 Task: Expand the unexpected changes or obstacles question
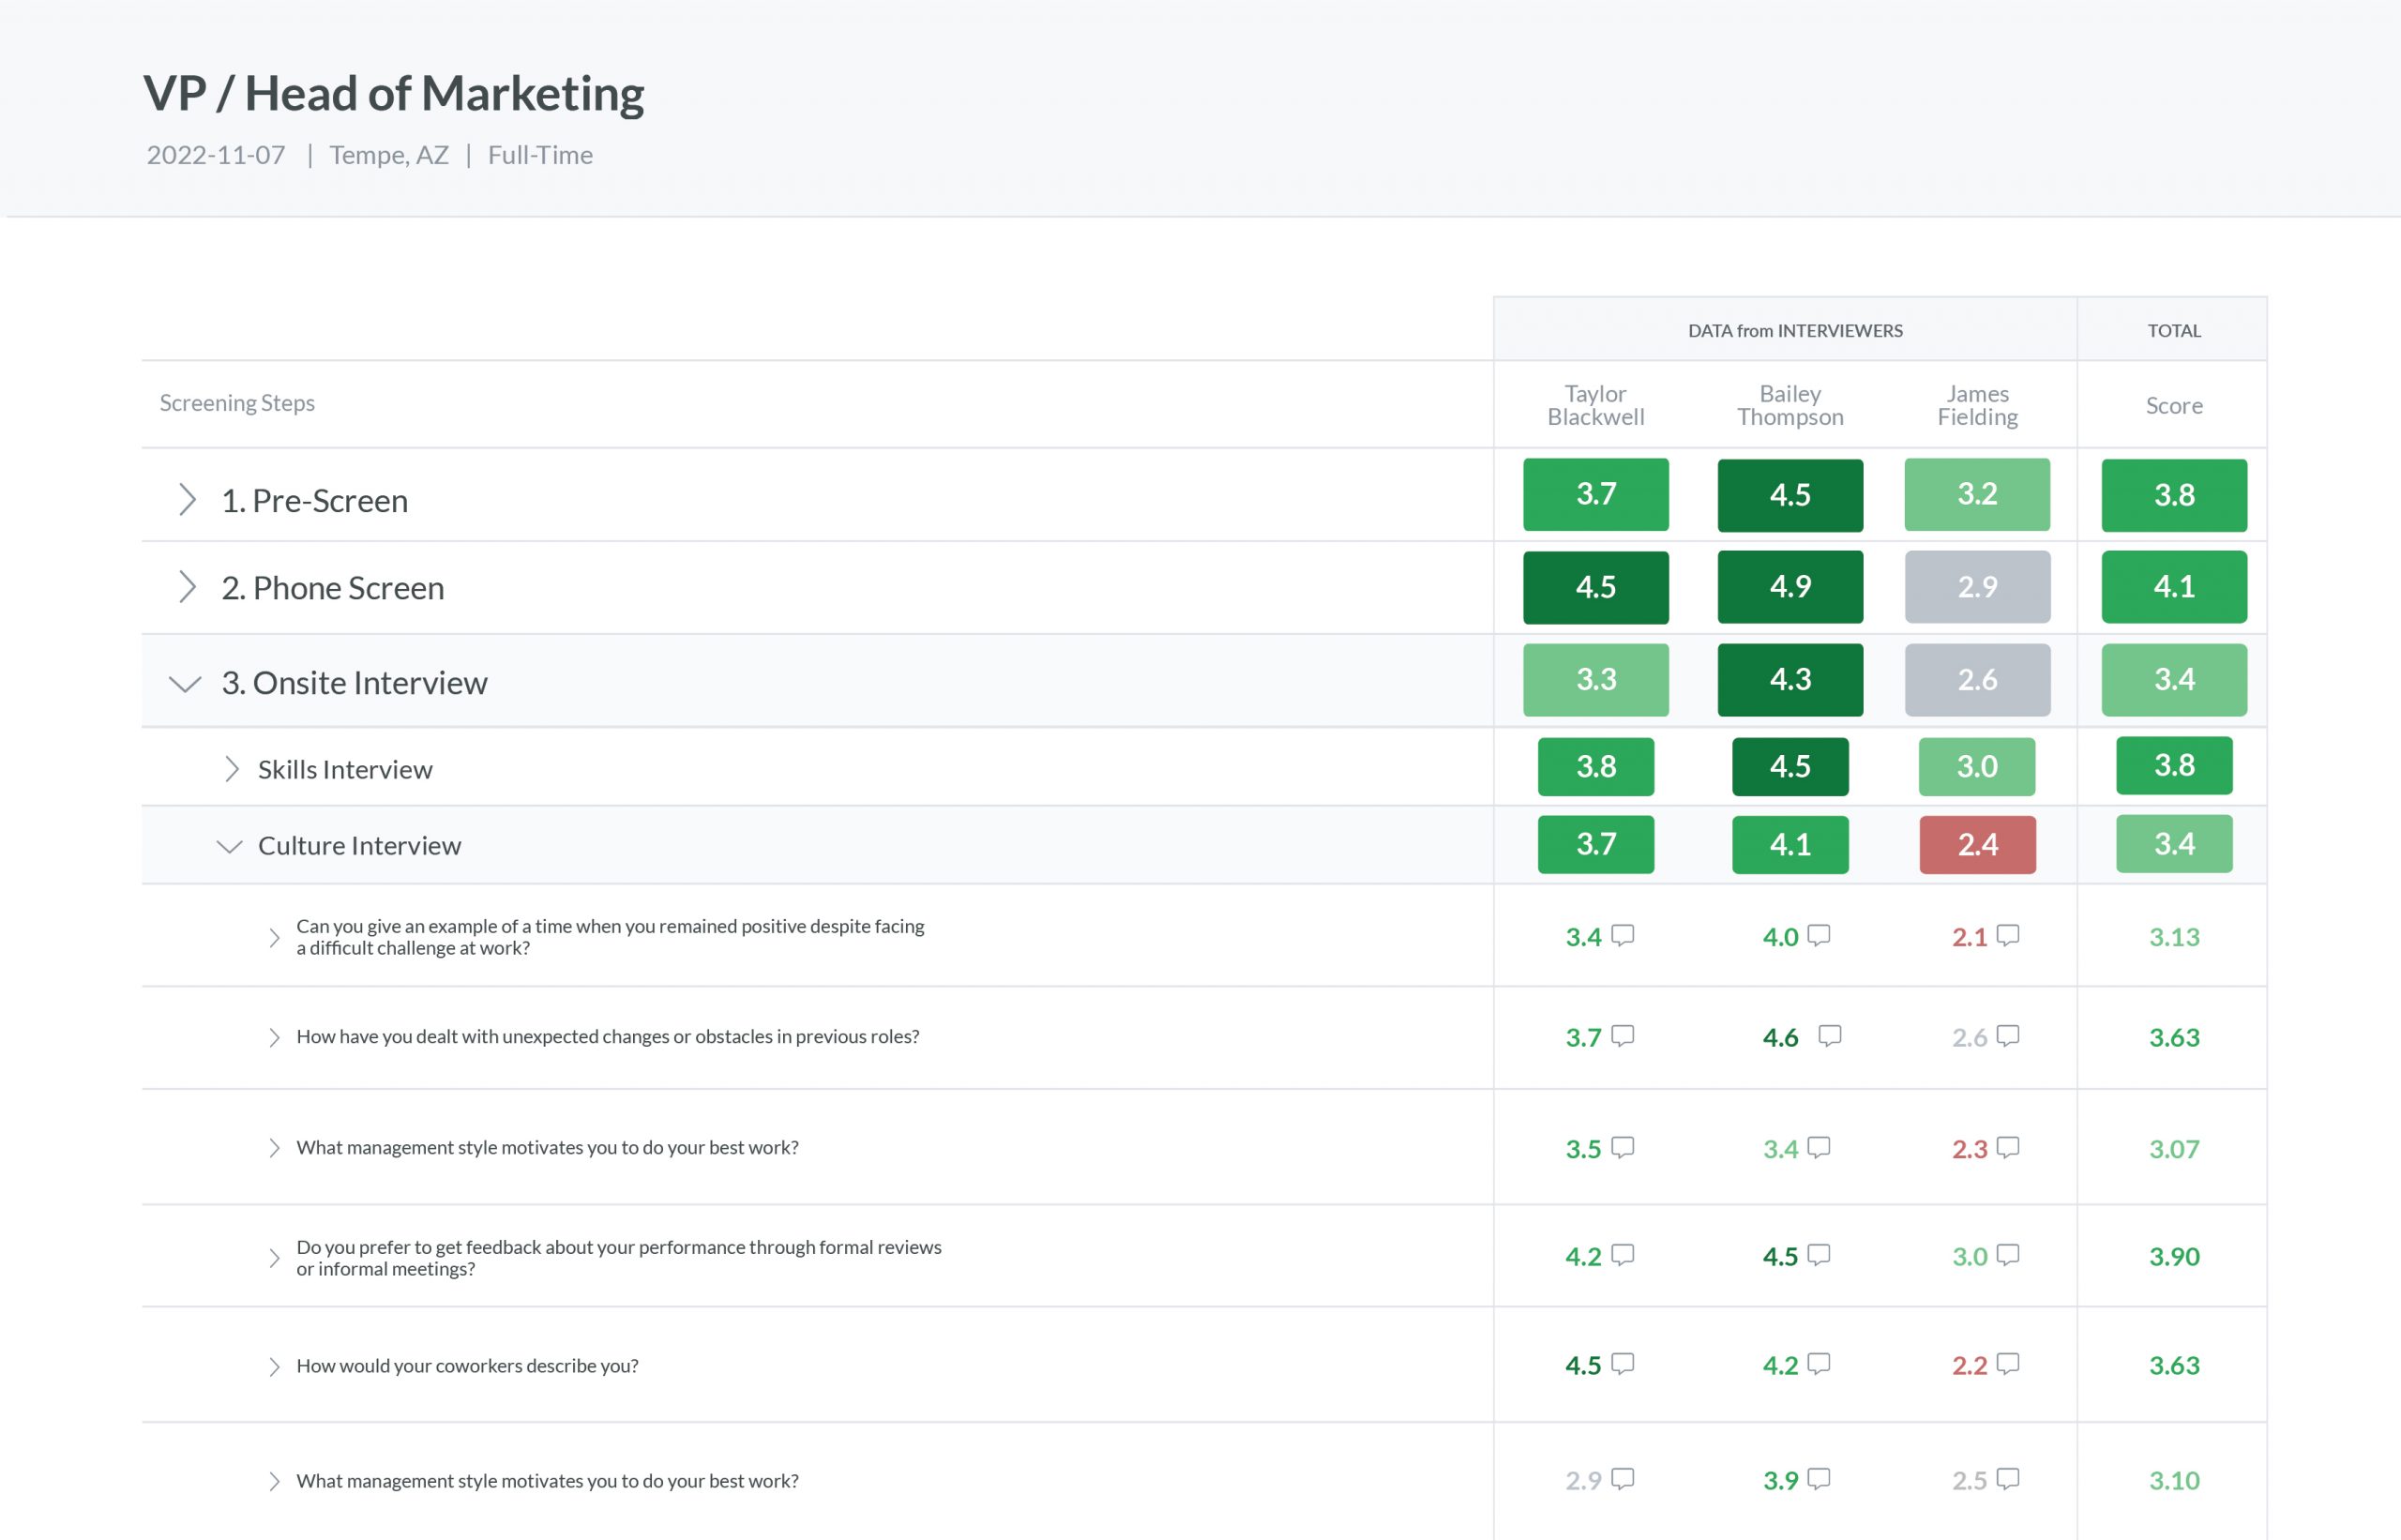point(274,1037)
